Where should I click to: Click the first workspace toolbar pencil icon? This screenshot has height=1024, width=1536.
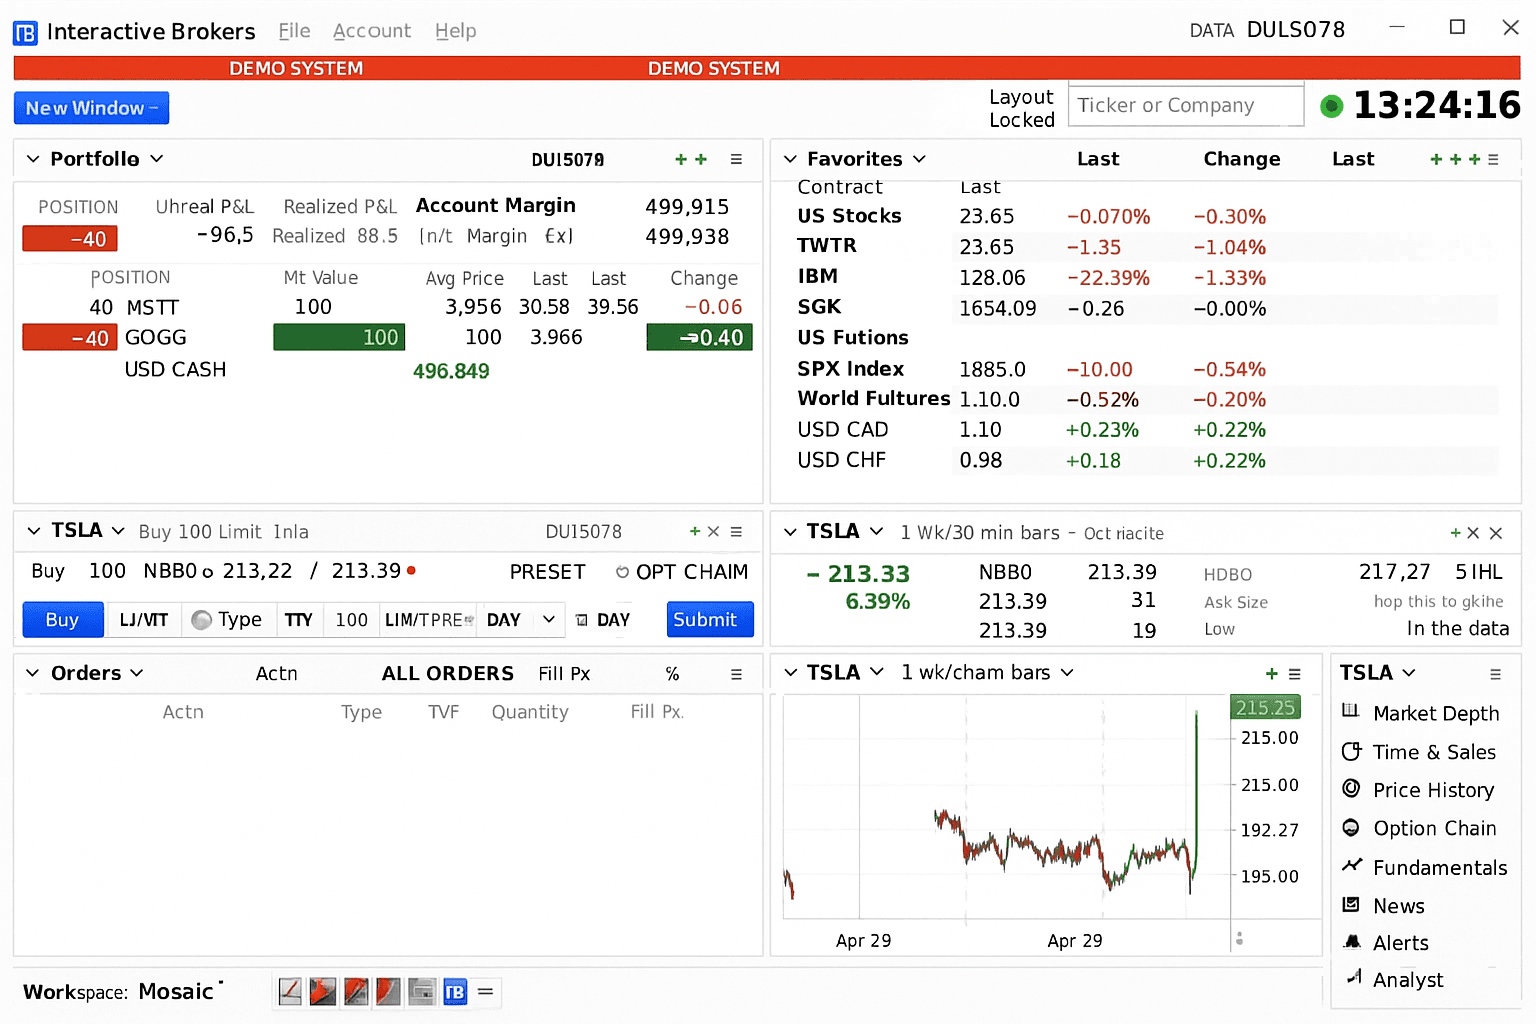[x=289, y=991]
